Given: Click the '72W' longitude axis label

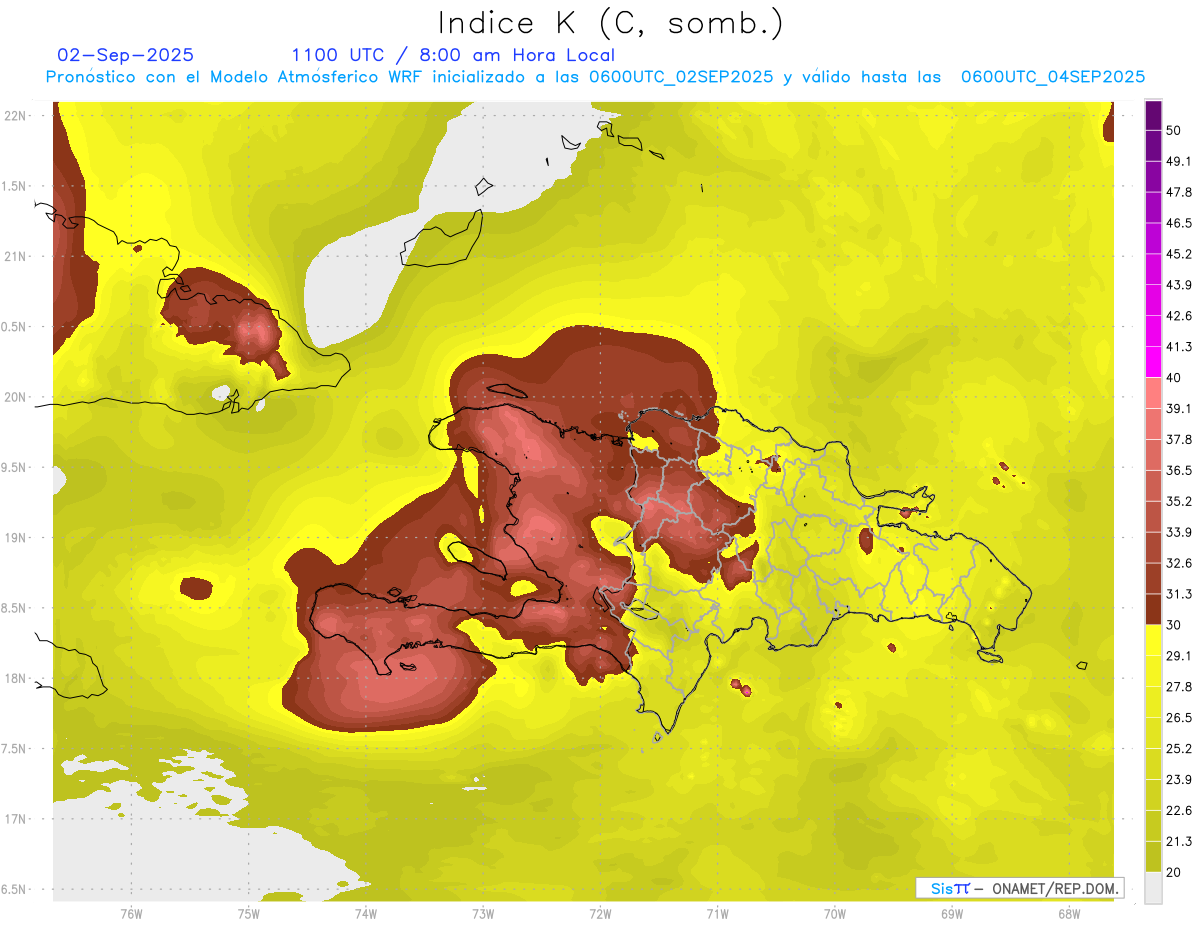Looking at the screenshot, I should click(x=600, y=914).
